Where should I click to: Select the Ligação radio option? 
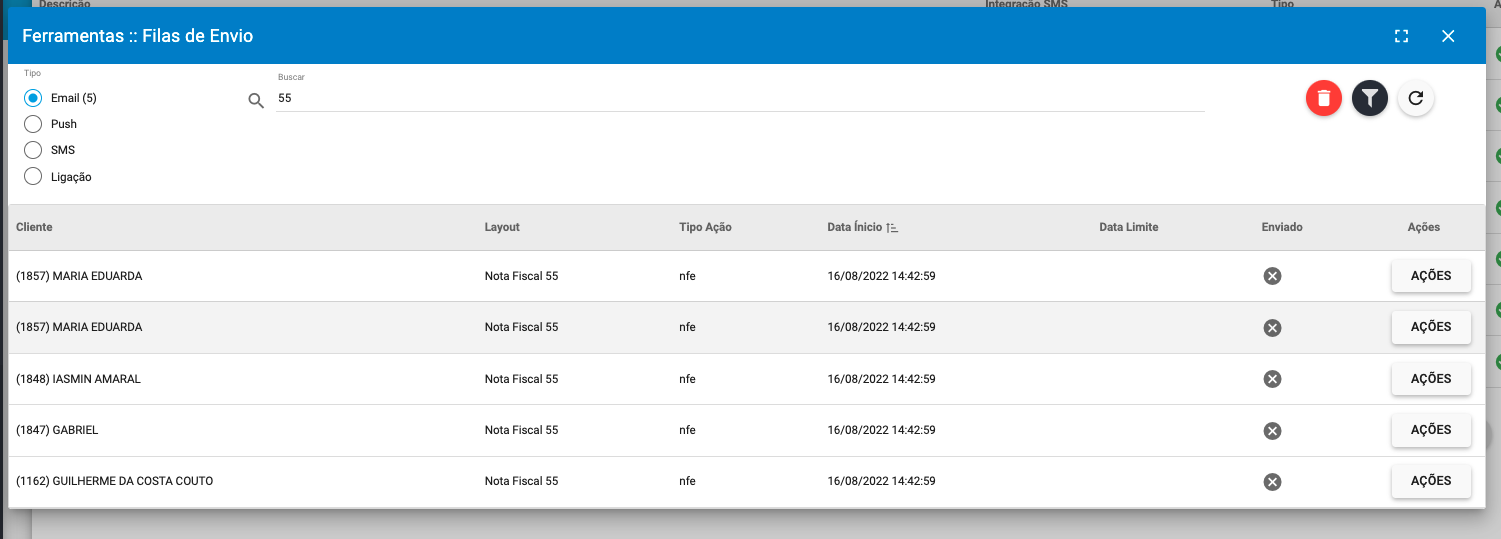coord(33,177)
